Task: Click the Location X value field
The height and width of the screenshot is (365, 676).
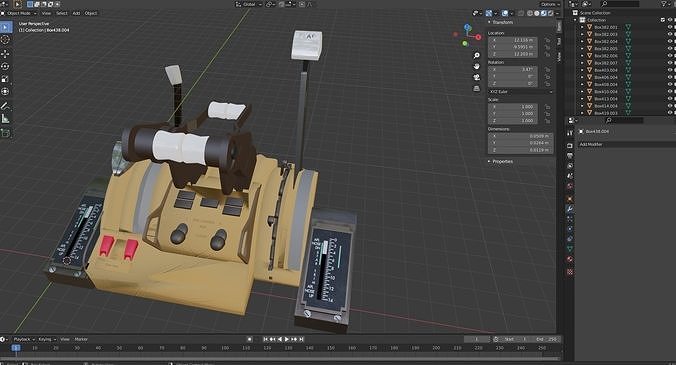Action: coord(513,40)
